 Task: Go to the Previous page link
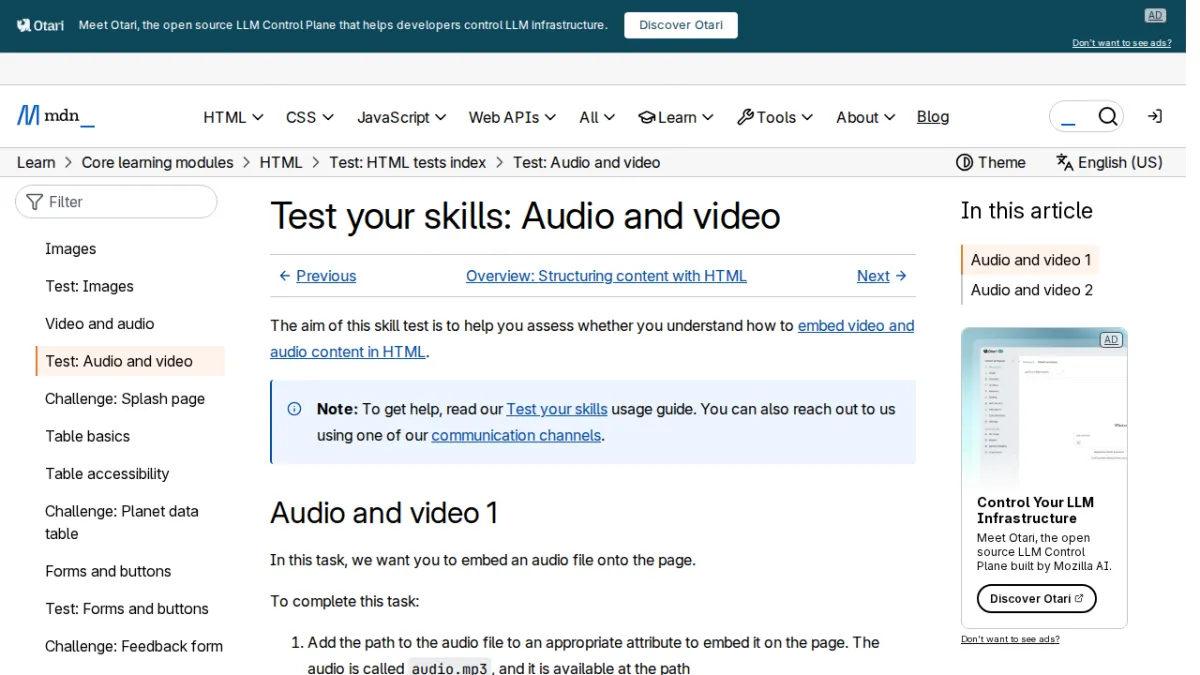(317, 276)
